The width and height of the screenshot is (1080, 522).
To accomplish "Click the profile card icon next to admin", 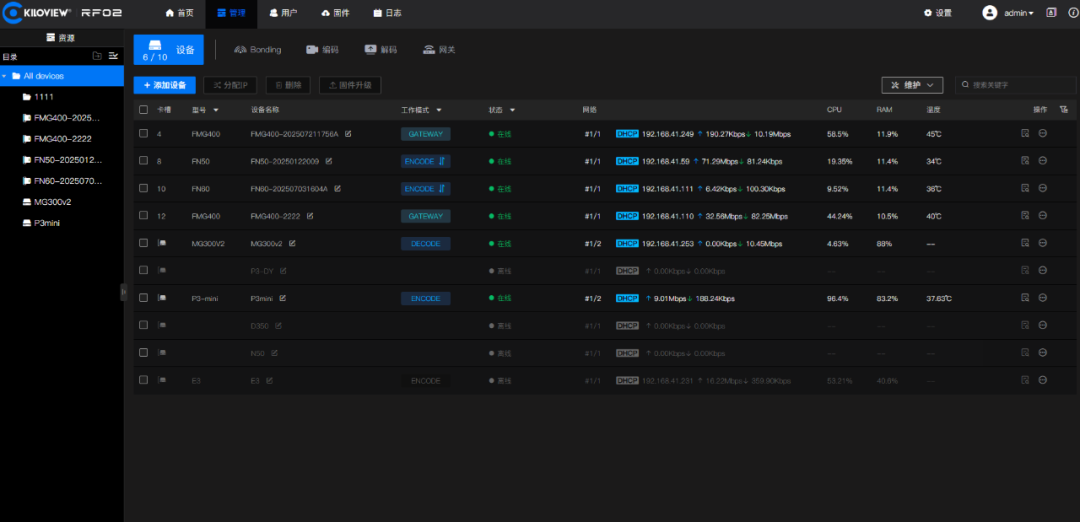I will click(1051, 13).
